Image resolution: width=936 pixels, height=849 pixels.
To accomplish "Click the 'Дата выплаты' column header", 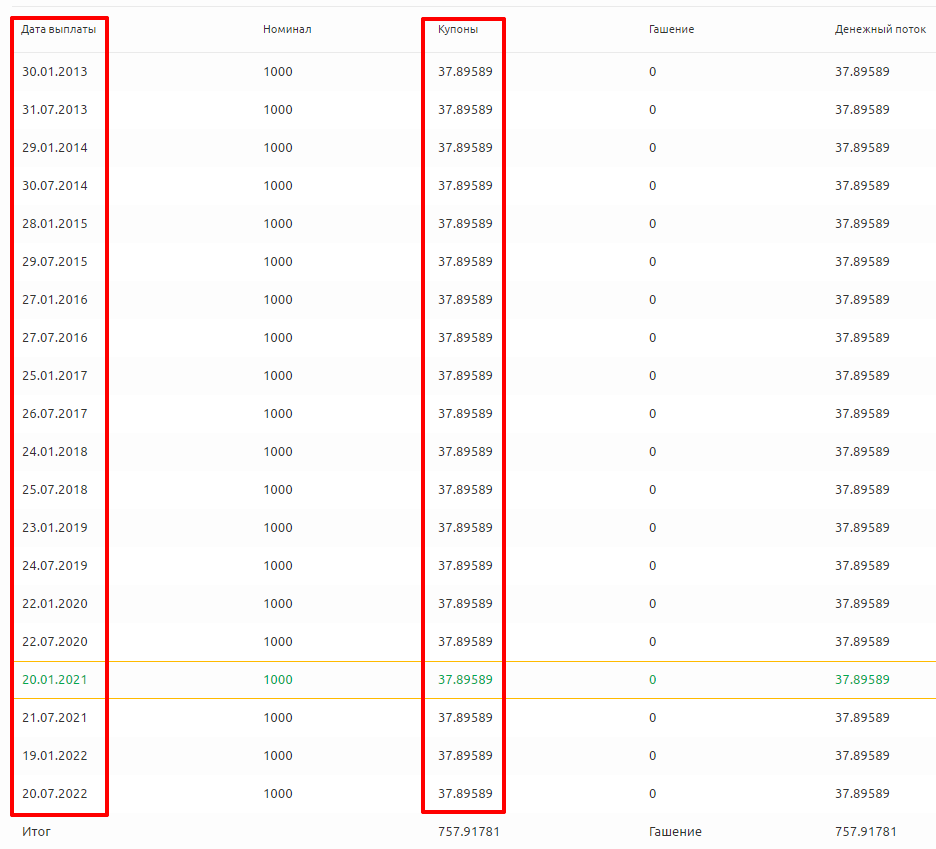I will coord(59,30).
